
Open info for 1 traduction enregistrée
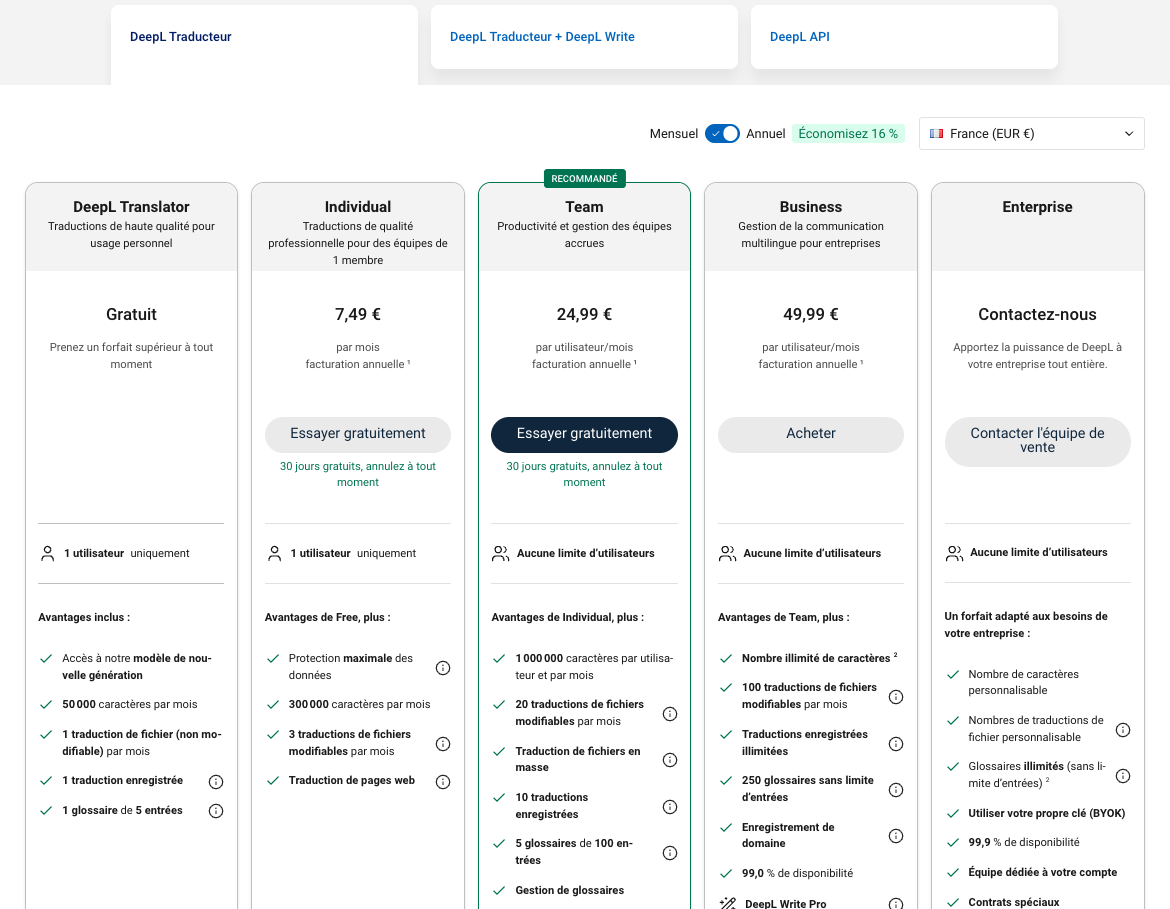click(216, 781)
